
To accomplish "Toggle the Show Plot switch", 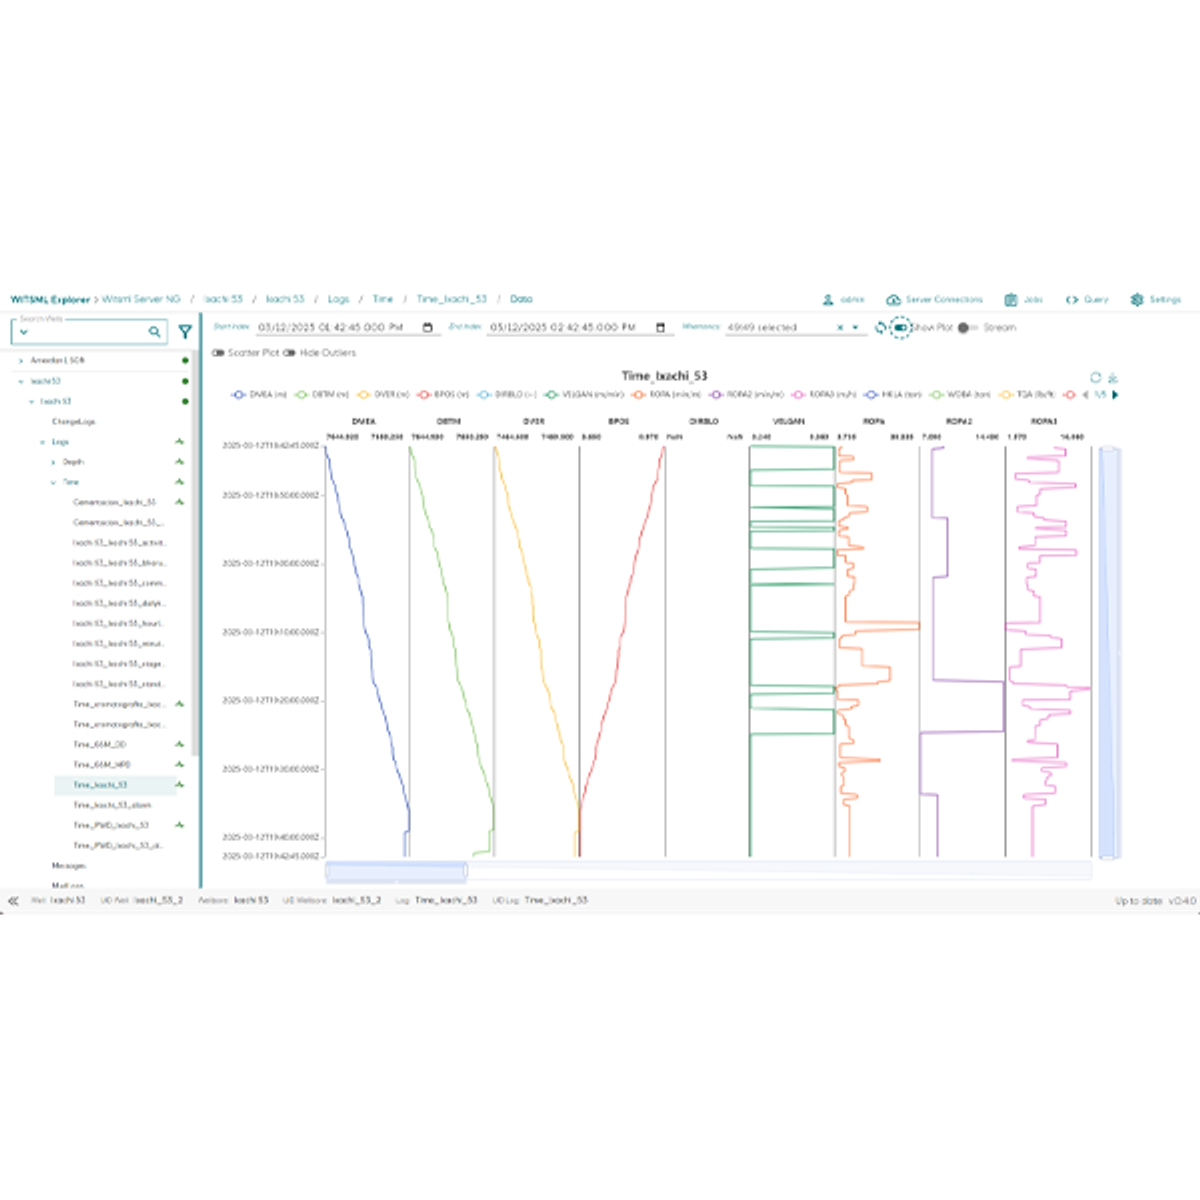I will (901, 327).
